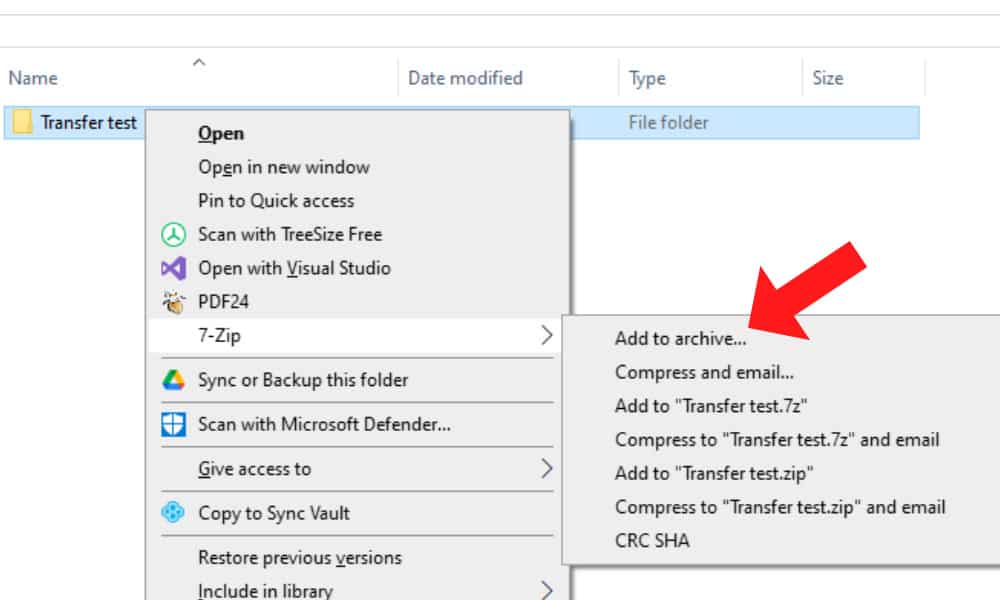The height and width of the screenshot is (600, 1000).
Task: Sort by Date modified column header
Action: [465, 78]
